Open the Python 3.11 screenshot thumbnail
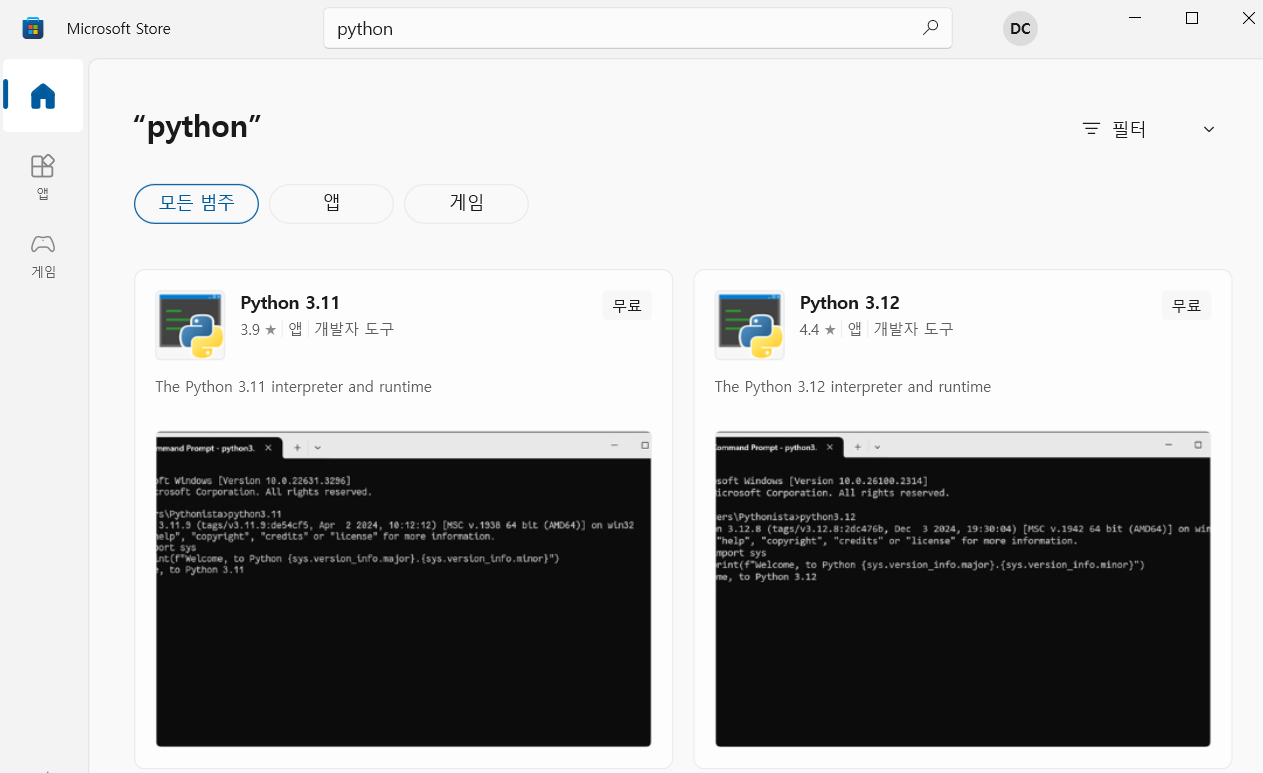The image size is (1263, 773). (403, 589)
